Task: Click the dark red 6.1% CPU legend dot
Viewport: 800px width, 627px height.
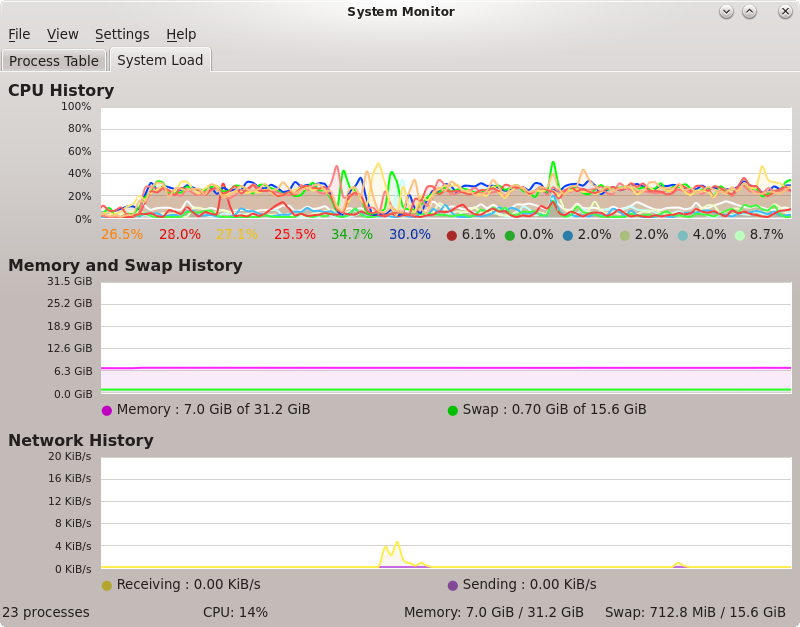Action: pyautogui.click(x=452, y=236)
